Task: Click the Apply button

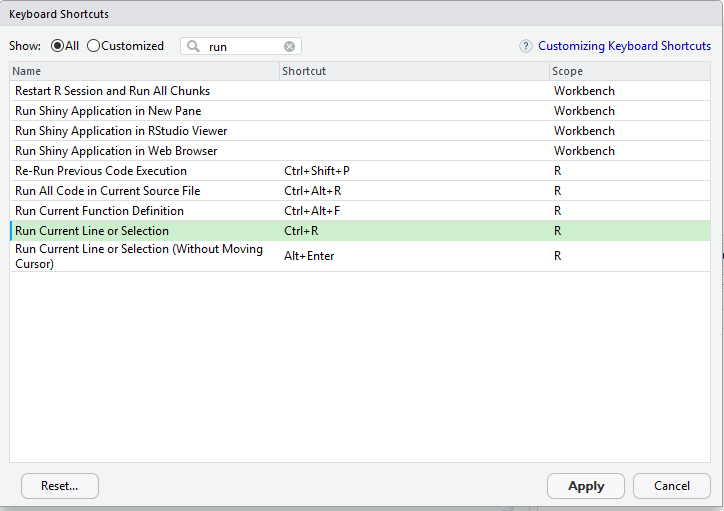Action: 586,486
